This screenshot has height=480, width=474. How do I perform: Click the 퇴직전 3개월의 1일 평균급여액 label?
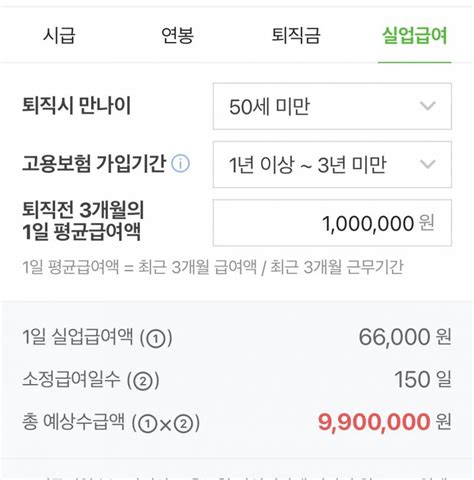click(83, 221)
